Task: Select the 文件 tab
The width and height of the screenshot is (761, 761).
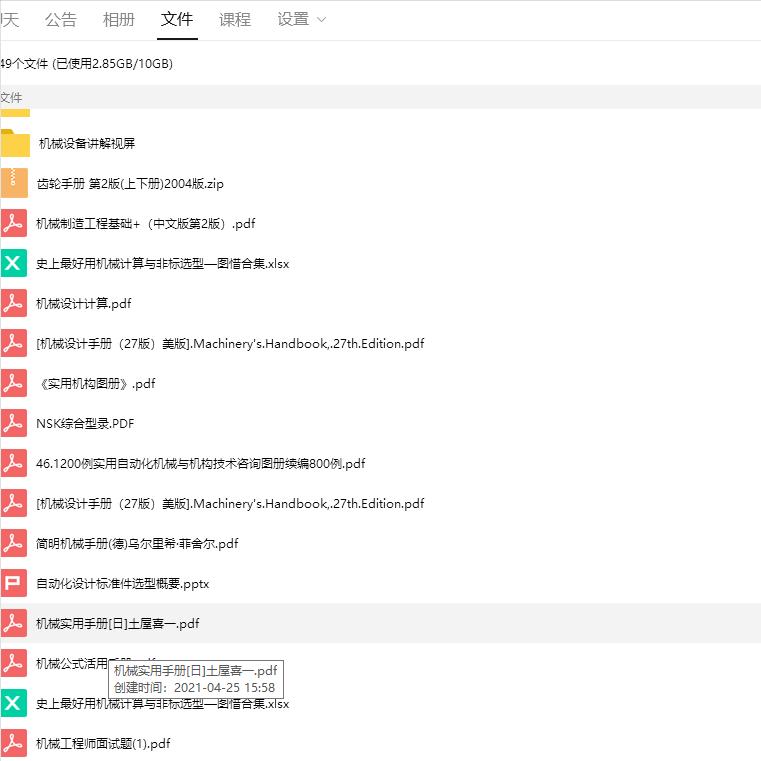Action: tap(177, 19)
